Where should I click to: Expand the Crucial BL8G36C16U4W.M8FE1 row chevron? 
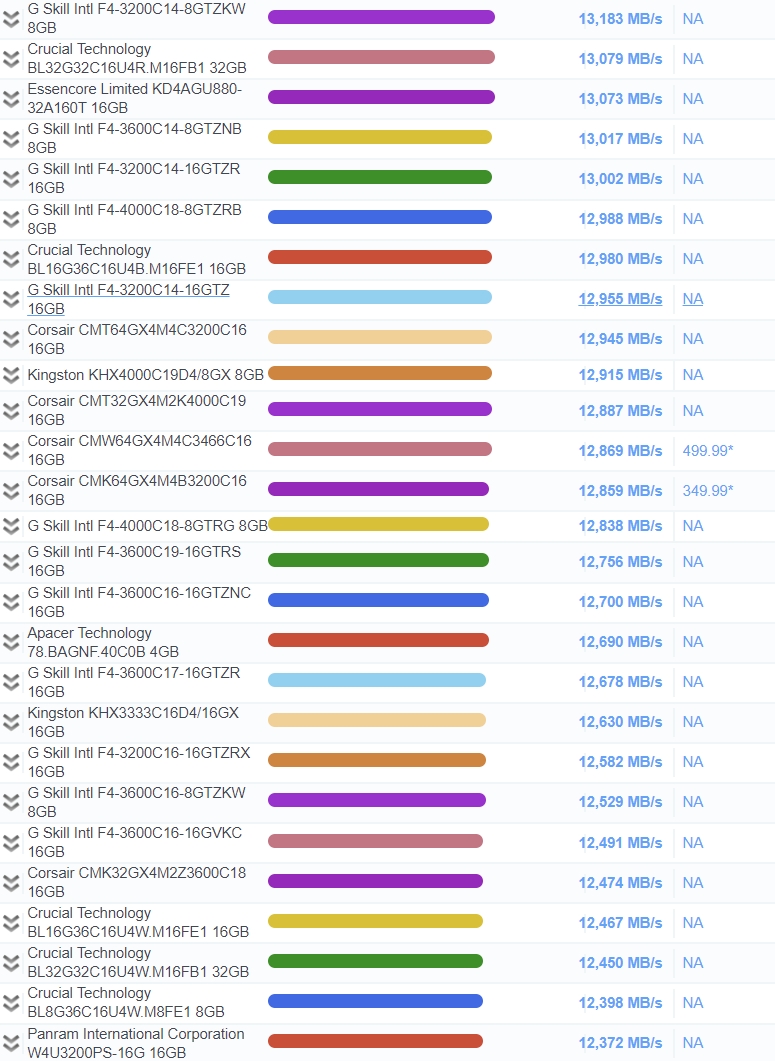[x=11, y=1001]
